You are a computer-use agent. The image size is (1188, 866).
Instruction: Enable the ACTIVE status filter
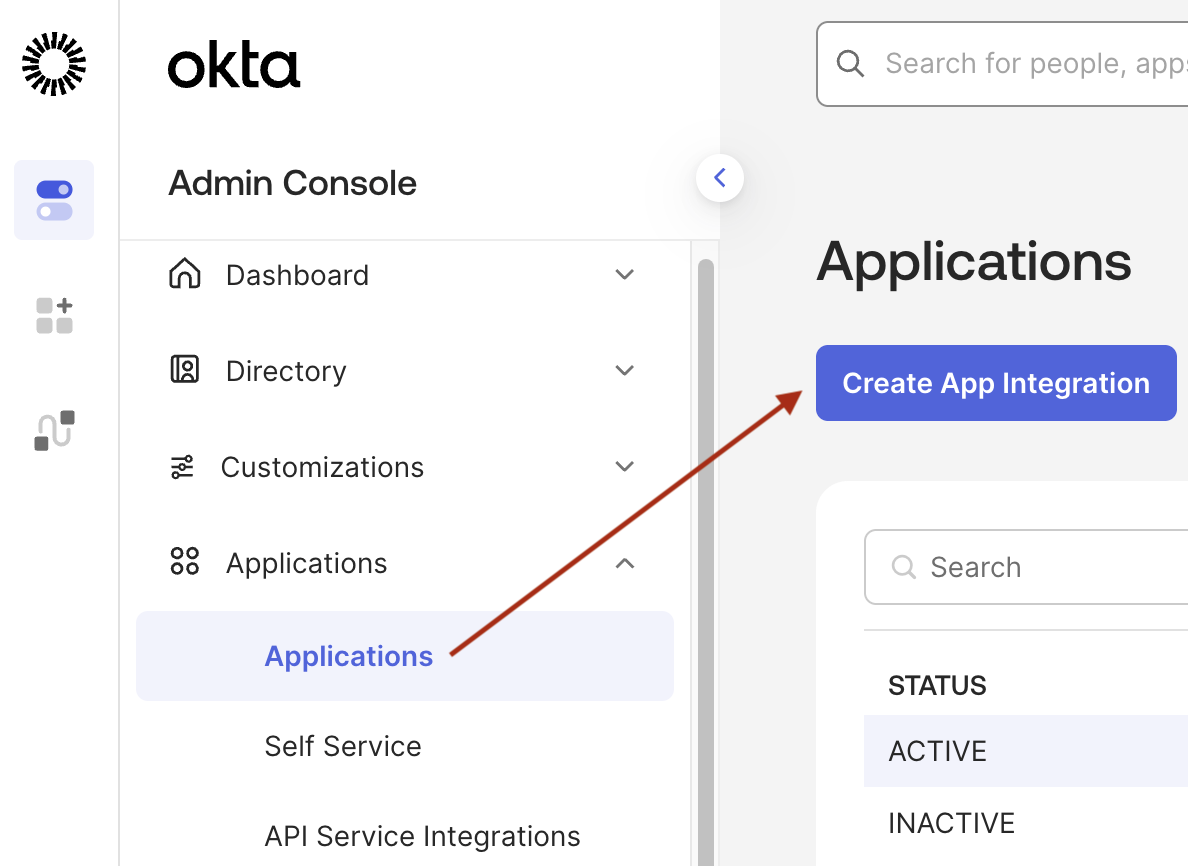[x=937, y=750]
